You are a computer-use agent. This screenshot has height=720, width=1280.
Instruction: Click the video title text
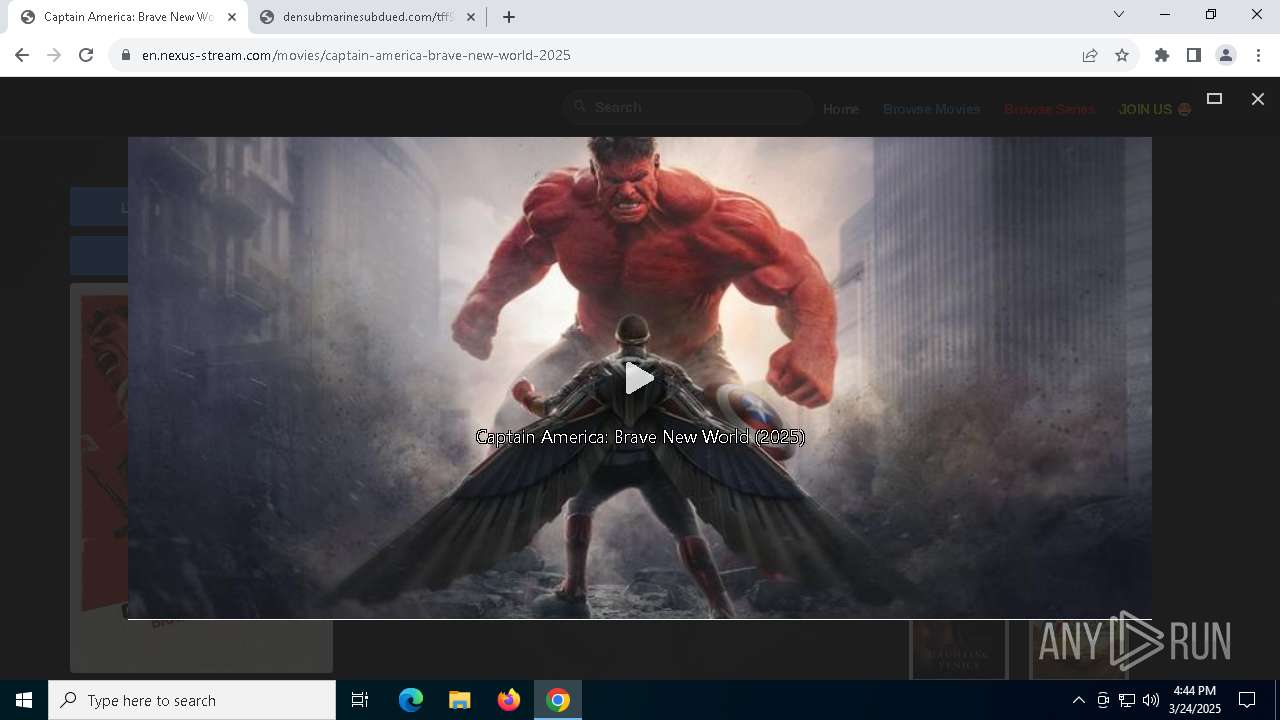[640, 437]
